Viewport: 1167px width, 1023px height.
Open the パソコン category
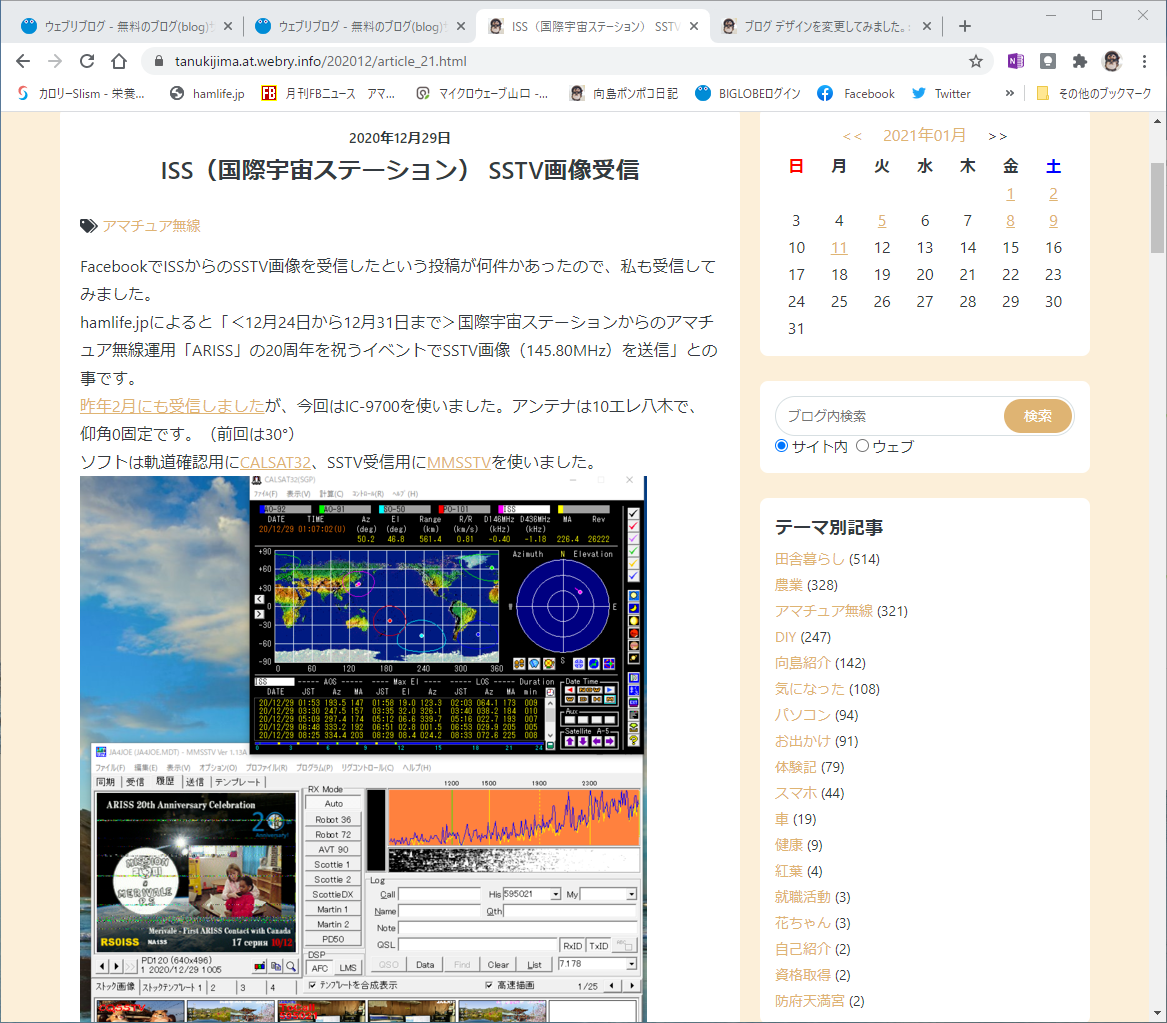point(803,715)
